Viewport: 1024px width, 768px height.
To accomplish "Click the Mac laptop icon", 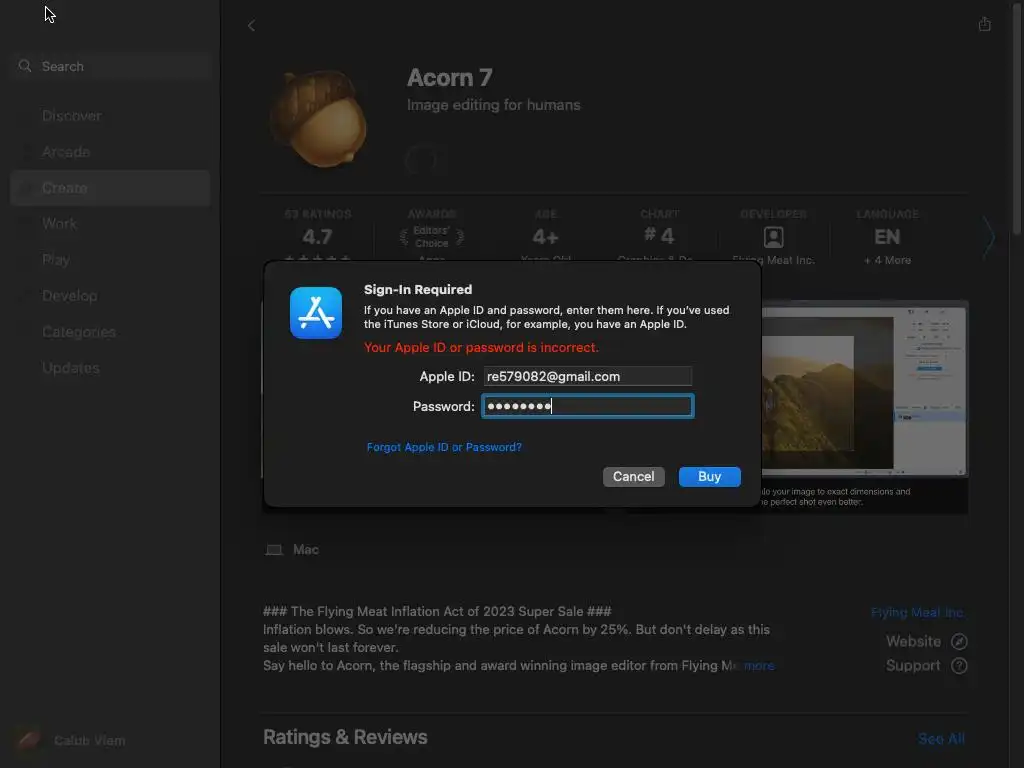I will (x=274, y=550).
